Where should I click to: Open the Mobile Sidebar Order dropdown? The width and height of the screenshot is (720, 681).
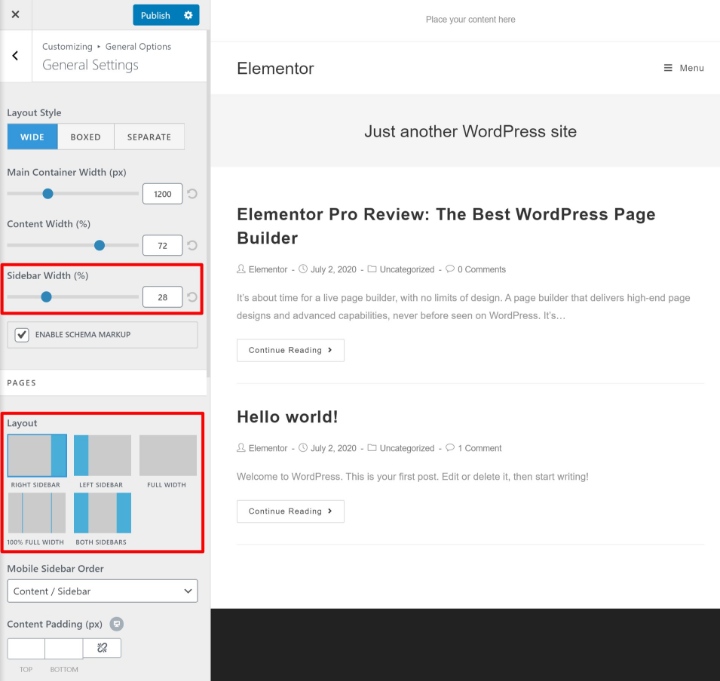point(102,591)
